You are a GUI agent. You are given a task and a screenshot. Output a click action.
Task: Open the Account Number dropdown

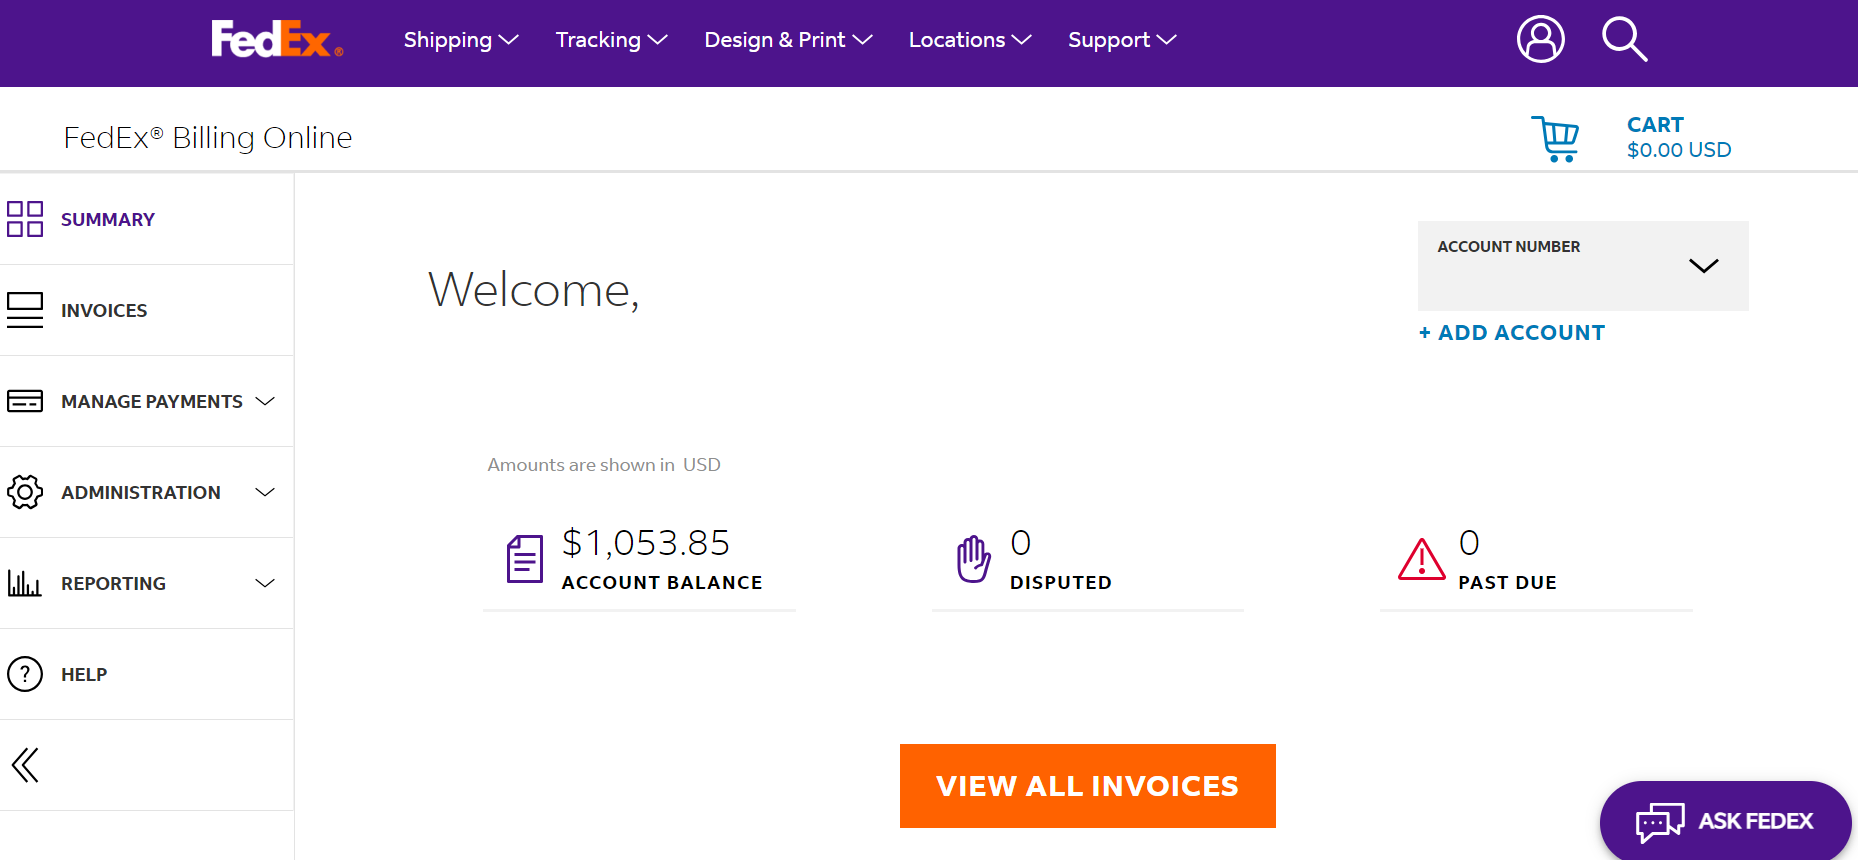pos(1704,265)
